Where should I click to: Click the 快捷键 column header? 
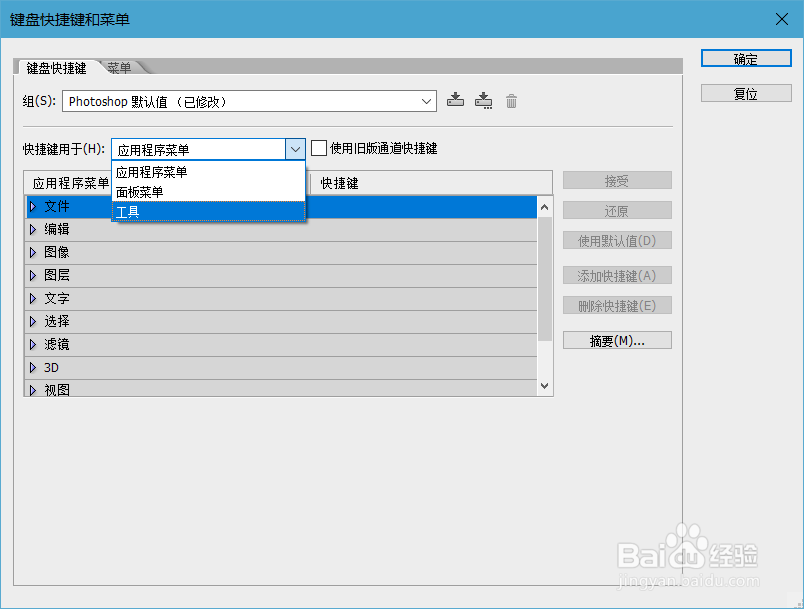(x=431, y=183)
